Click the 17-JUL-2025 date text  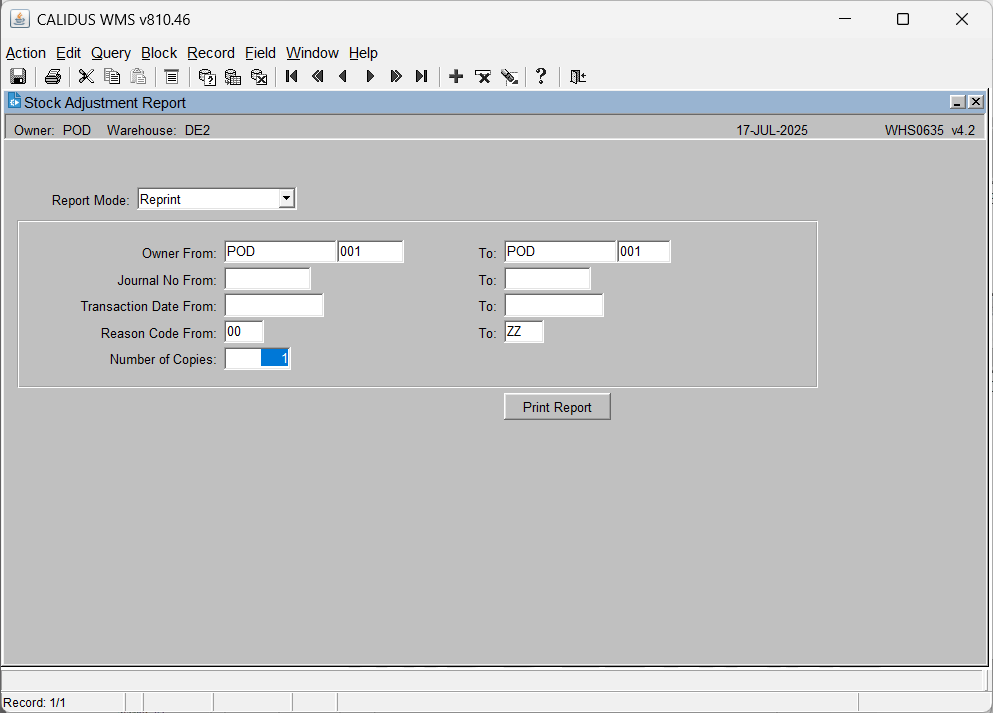coord(772,130)
